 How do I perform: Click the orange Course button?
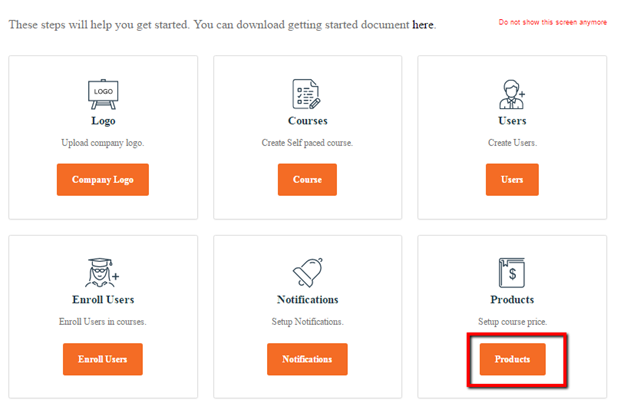click(x=307, y=180)
